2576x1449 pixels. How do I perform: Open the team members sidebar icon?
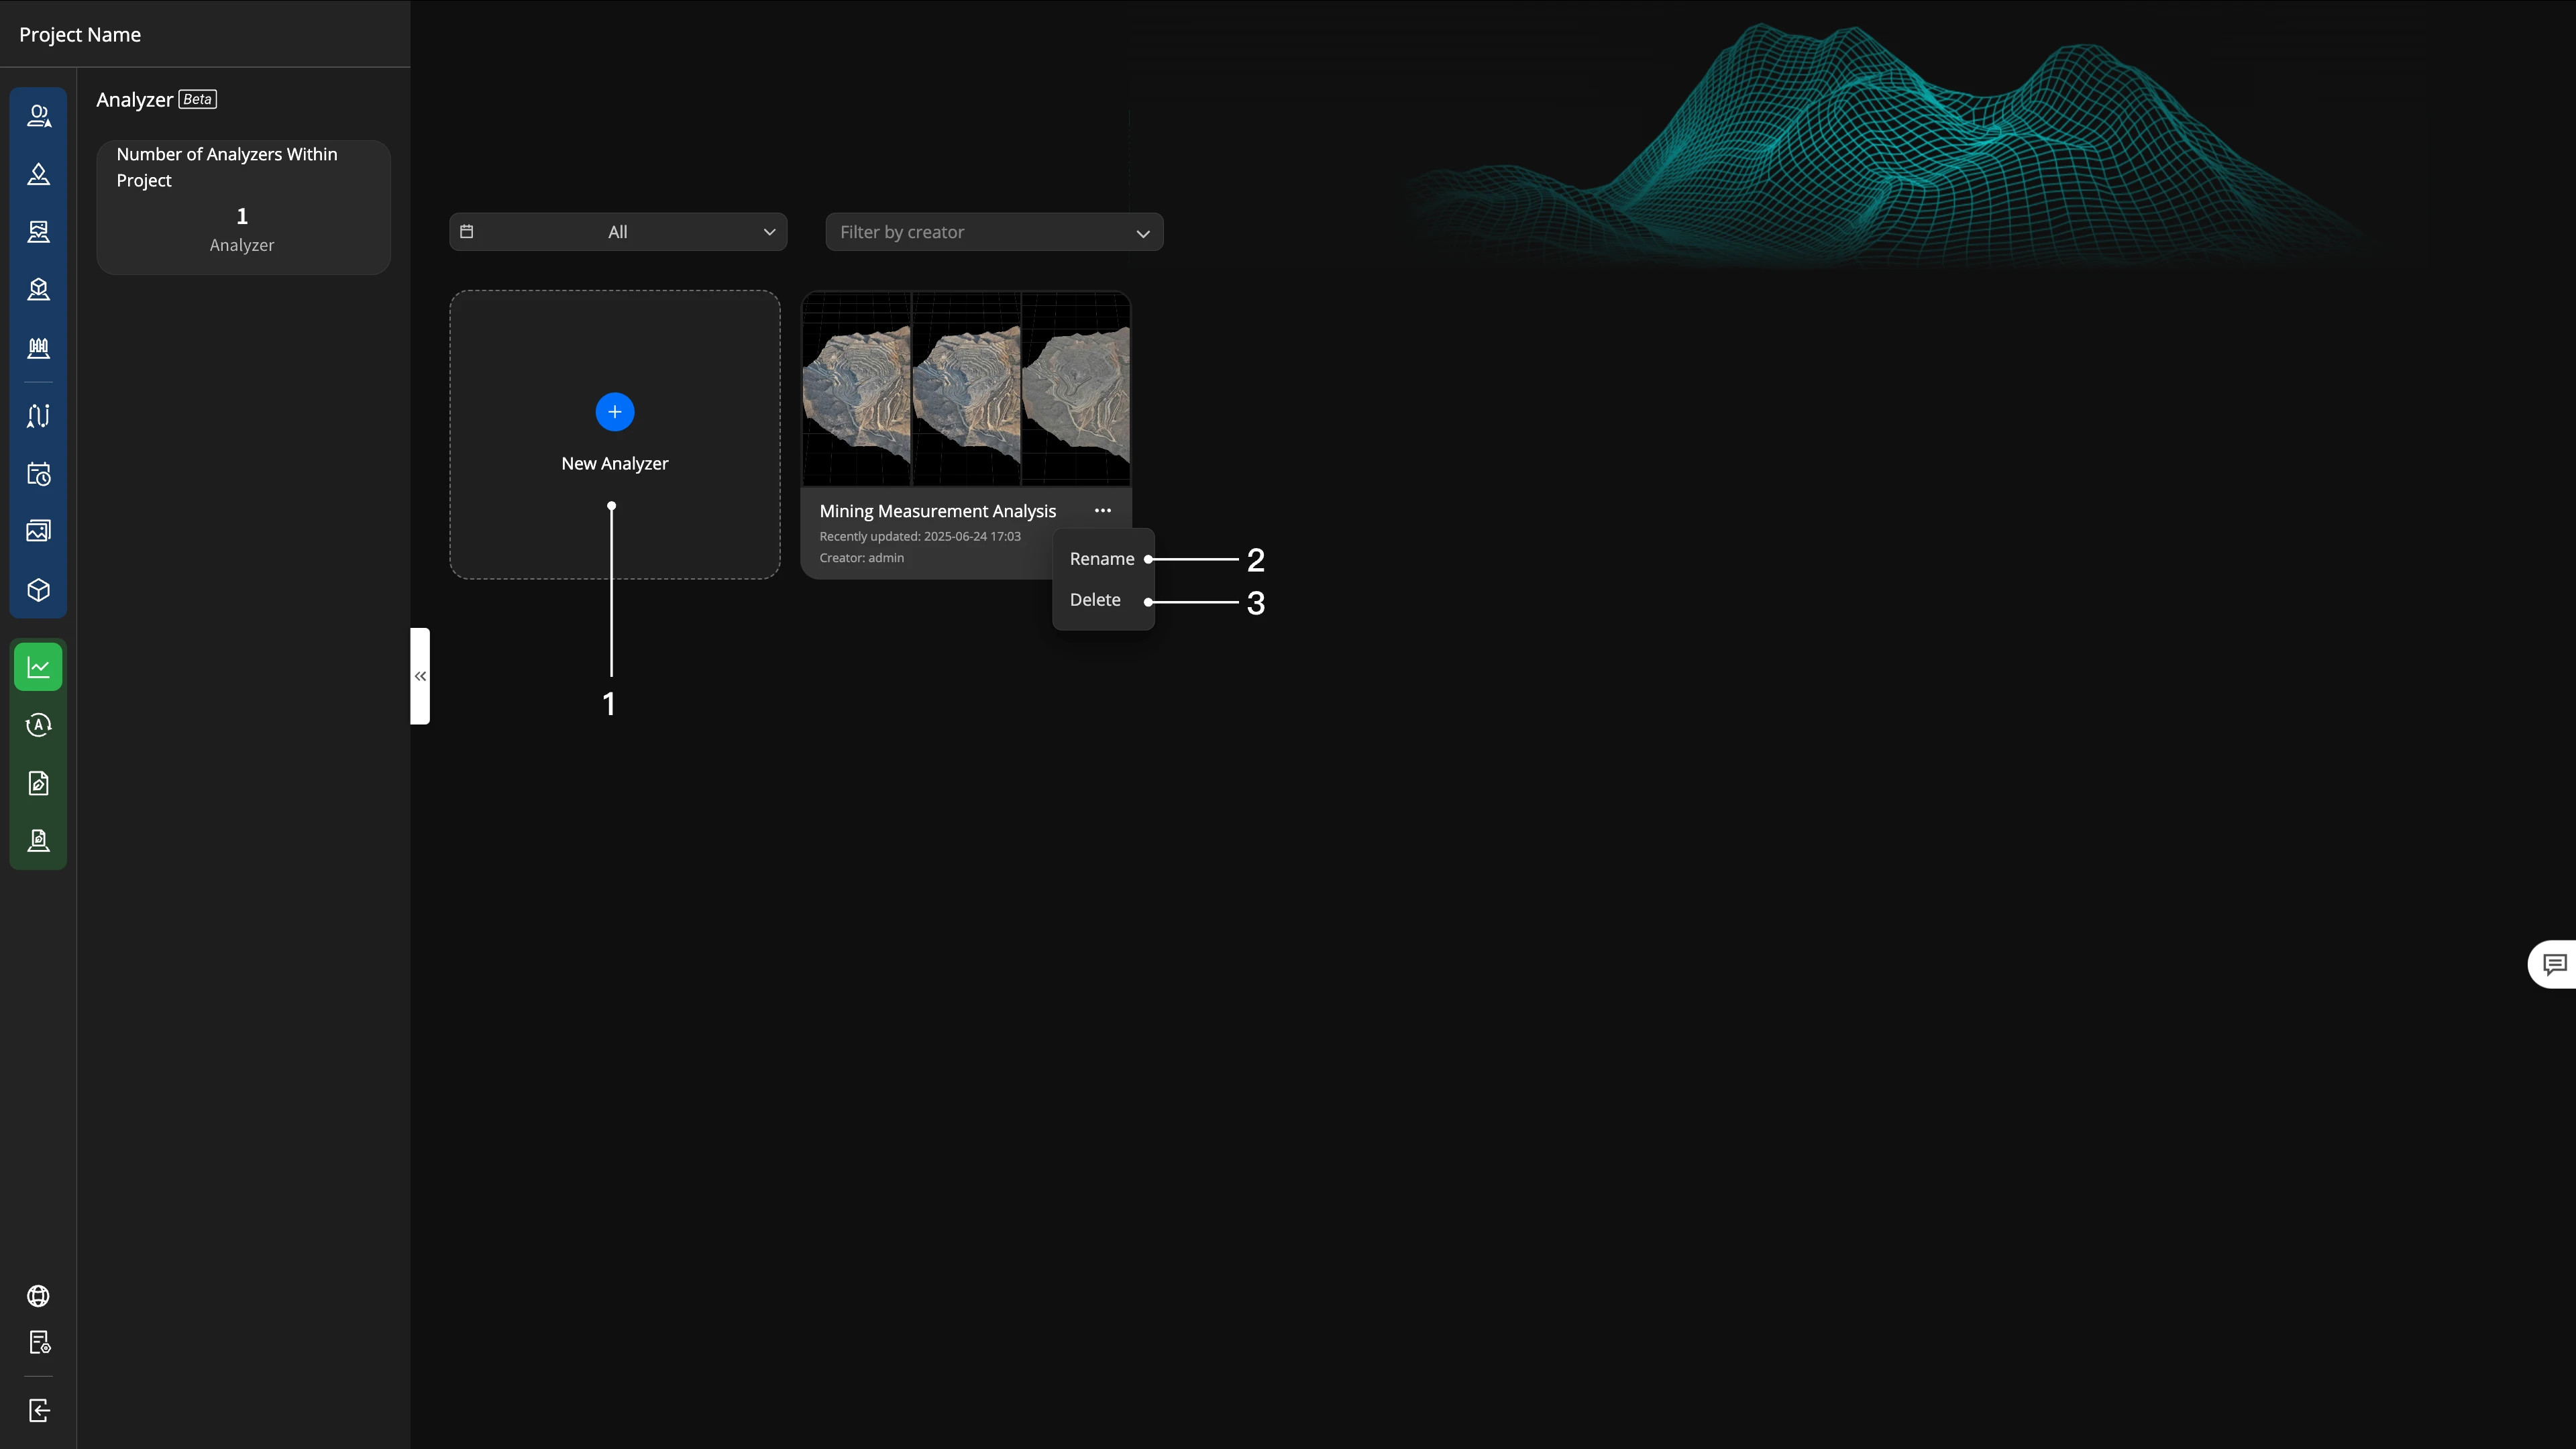pyautogui.click(x=38, y=116)
